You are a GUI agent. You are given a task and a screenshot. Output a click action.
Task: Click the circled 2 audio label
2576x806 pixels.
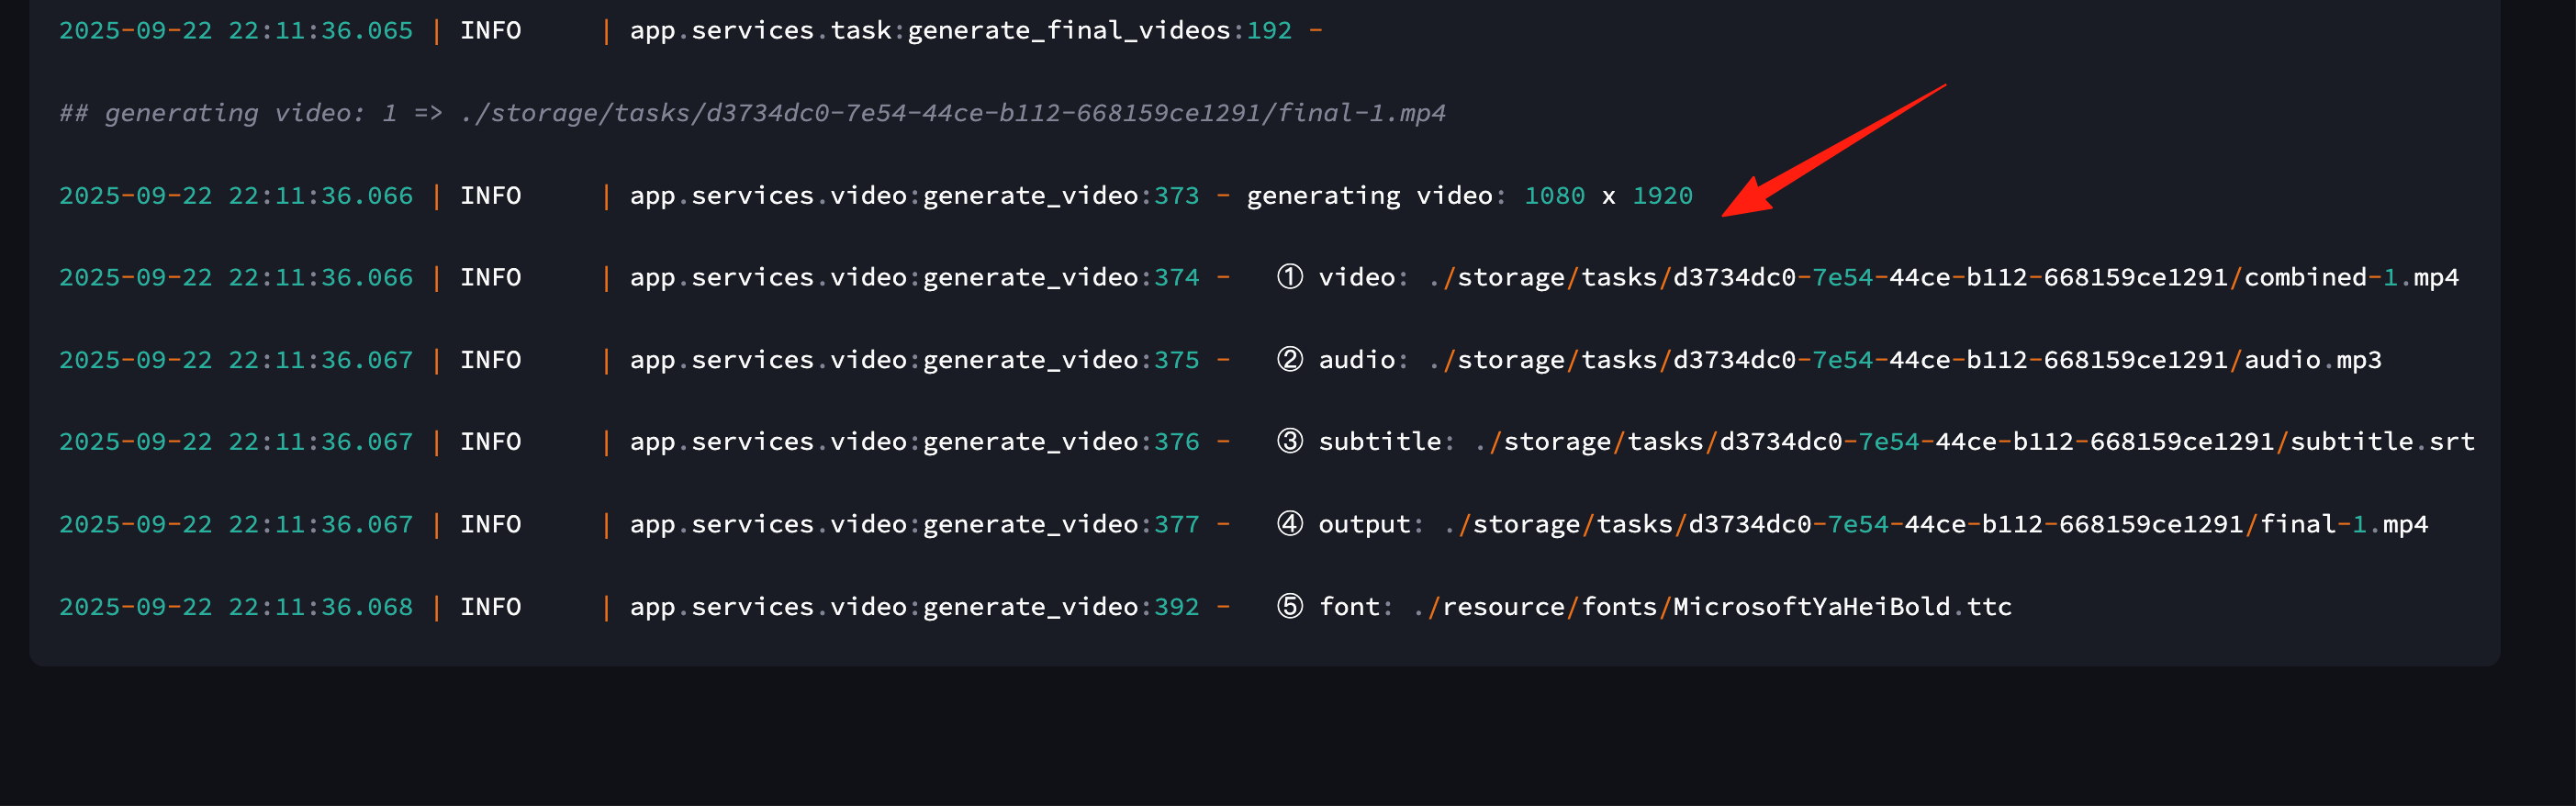tap(1341, 360)
